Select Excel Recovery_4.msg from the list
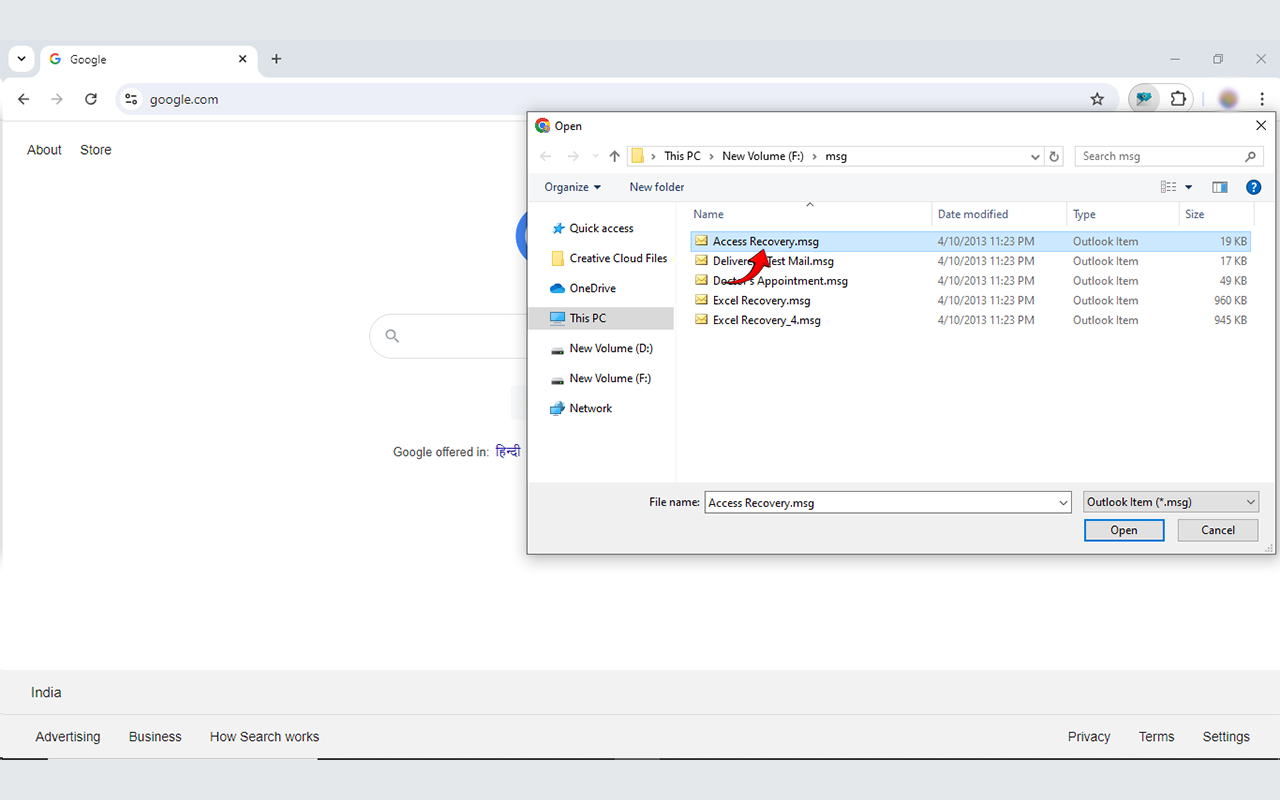 point(766,320)
